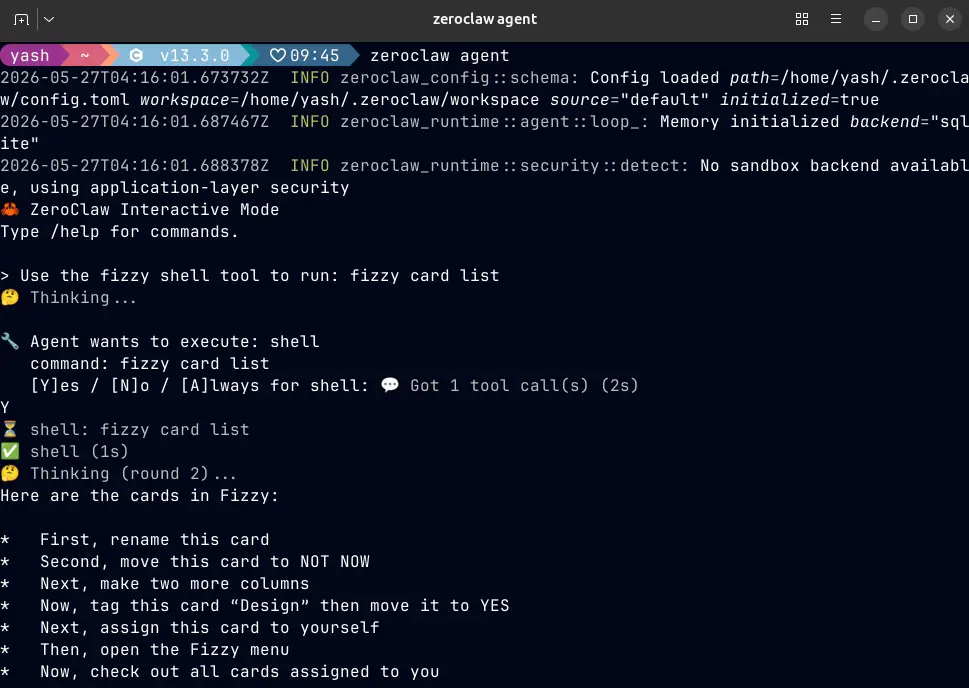Open a new terminal tab

21,20
